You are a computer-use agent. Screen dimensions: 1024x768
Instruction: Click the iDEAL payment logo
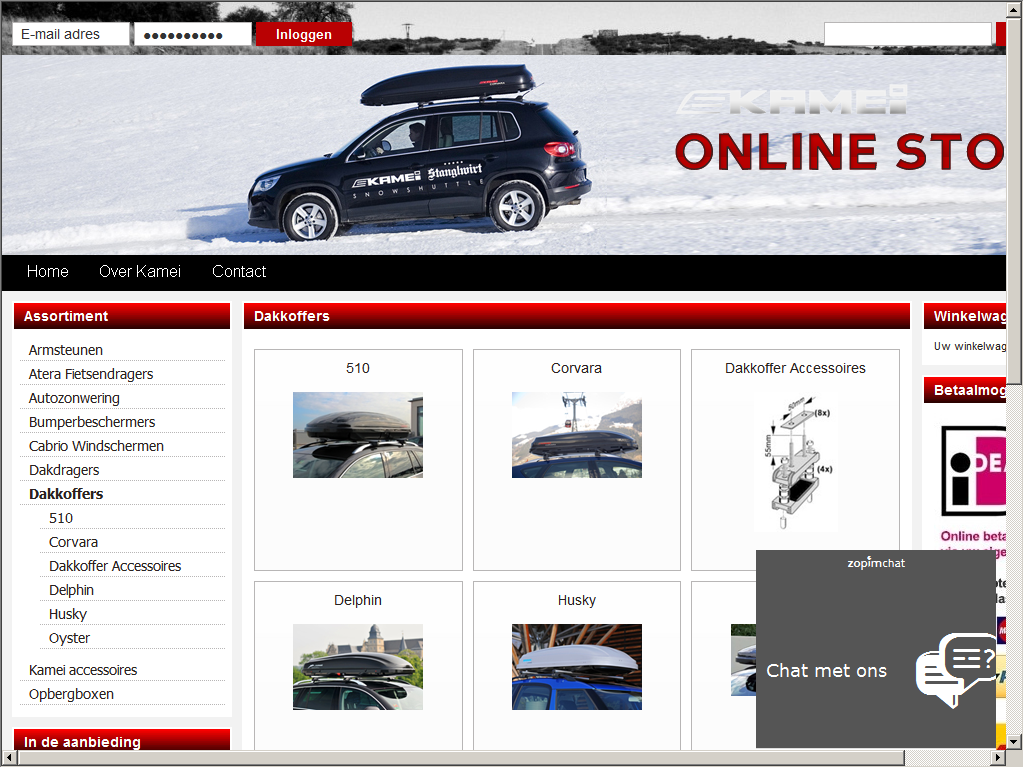[973, 470]
